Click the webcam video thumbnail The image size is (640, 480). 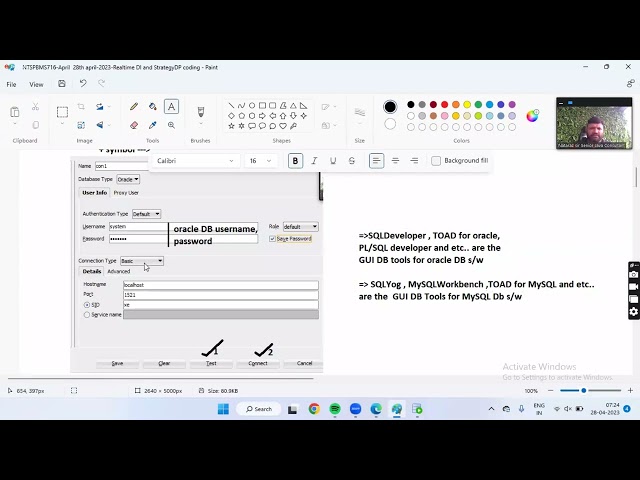[594, 123]
